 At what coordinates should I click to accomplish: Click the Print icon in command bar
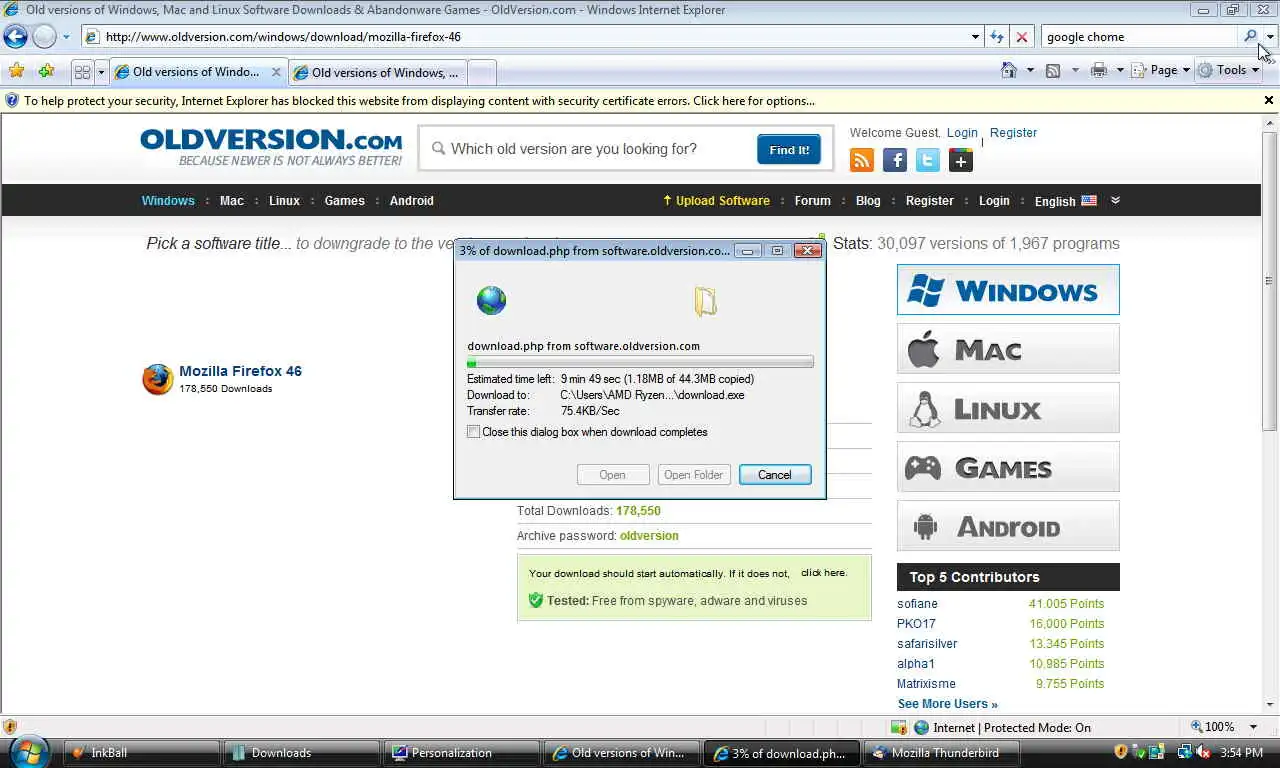tap(1099, 70)
